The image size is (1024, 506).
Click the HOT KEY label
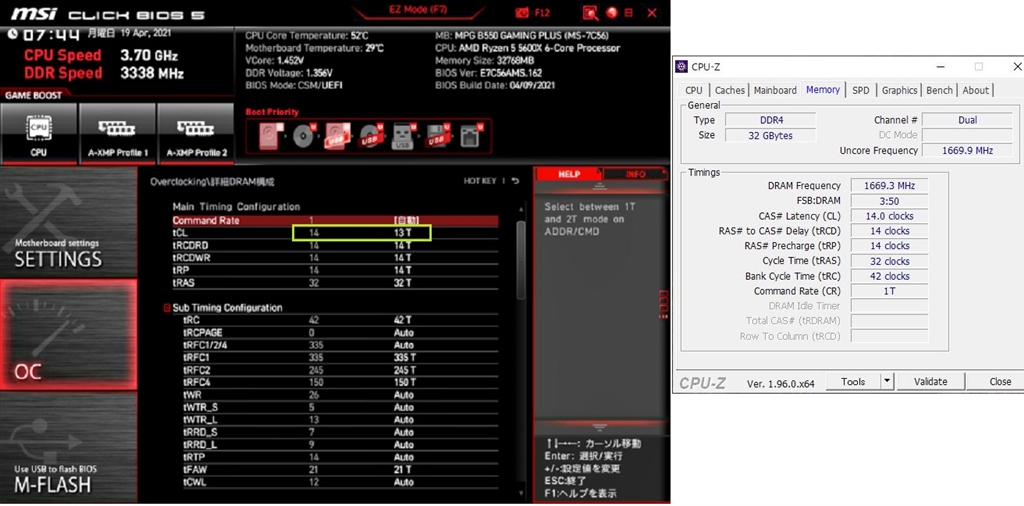480,181
